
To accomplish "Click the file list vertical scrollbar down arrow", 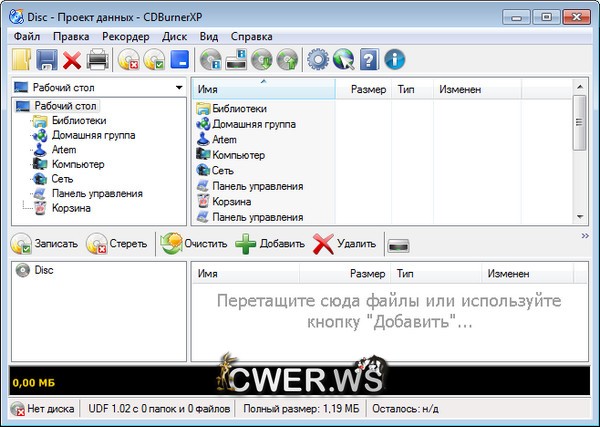I will pyautogui.click(x=579, y=216).
